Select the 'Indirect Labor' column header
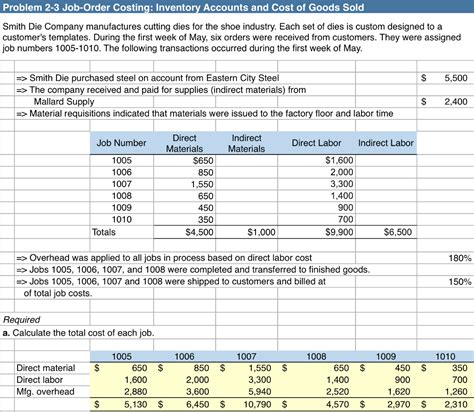Image resolution: width=474 pixels, height=412 pixels. [x=386, y=143]
